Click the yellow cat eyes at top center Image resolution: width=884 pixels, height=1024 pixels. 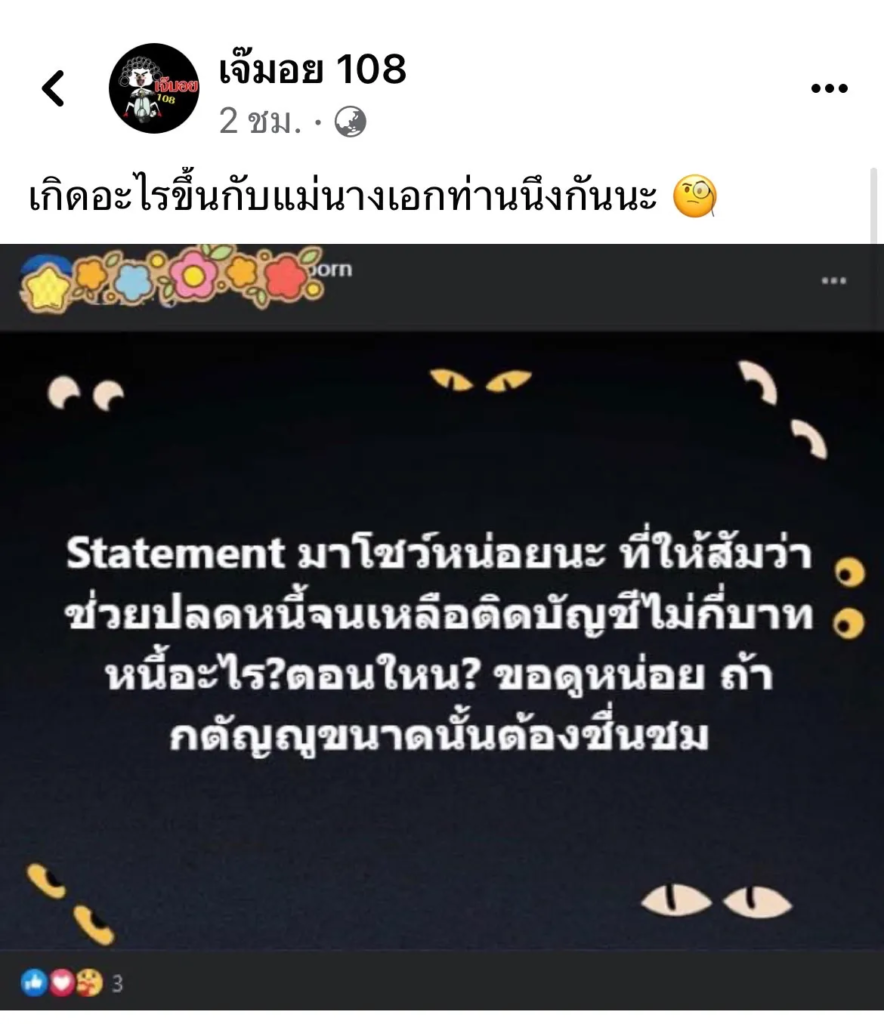[x=481, y=380]
